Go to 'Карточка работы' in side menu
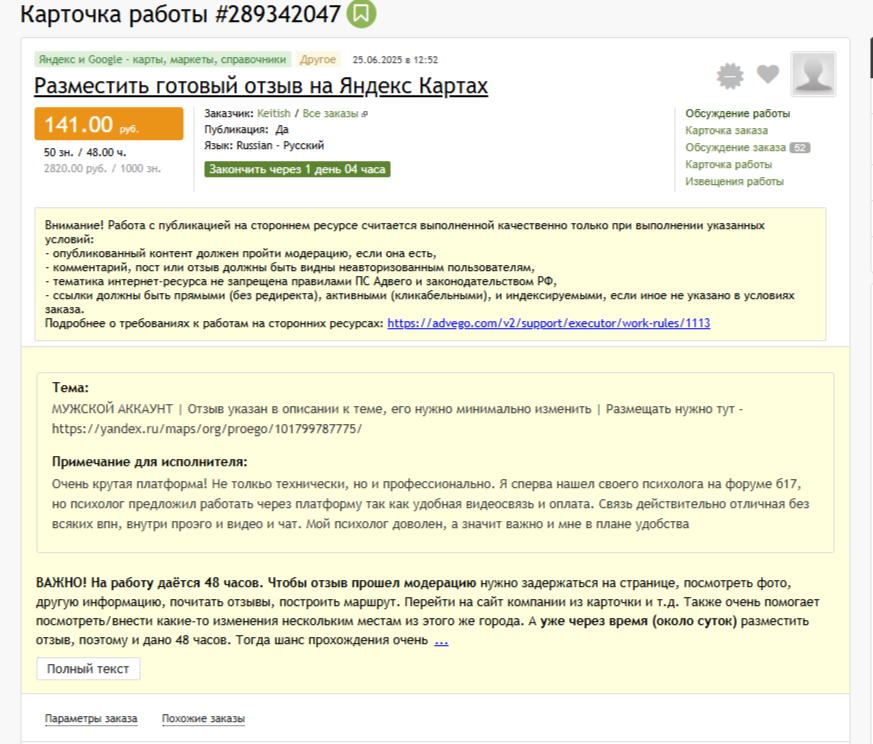Image resolution: width=873 pixels, height=744 pixels. (x=728, y=164)
